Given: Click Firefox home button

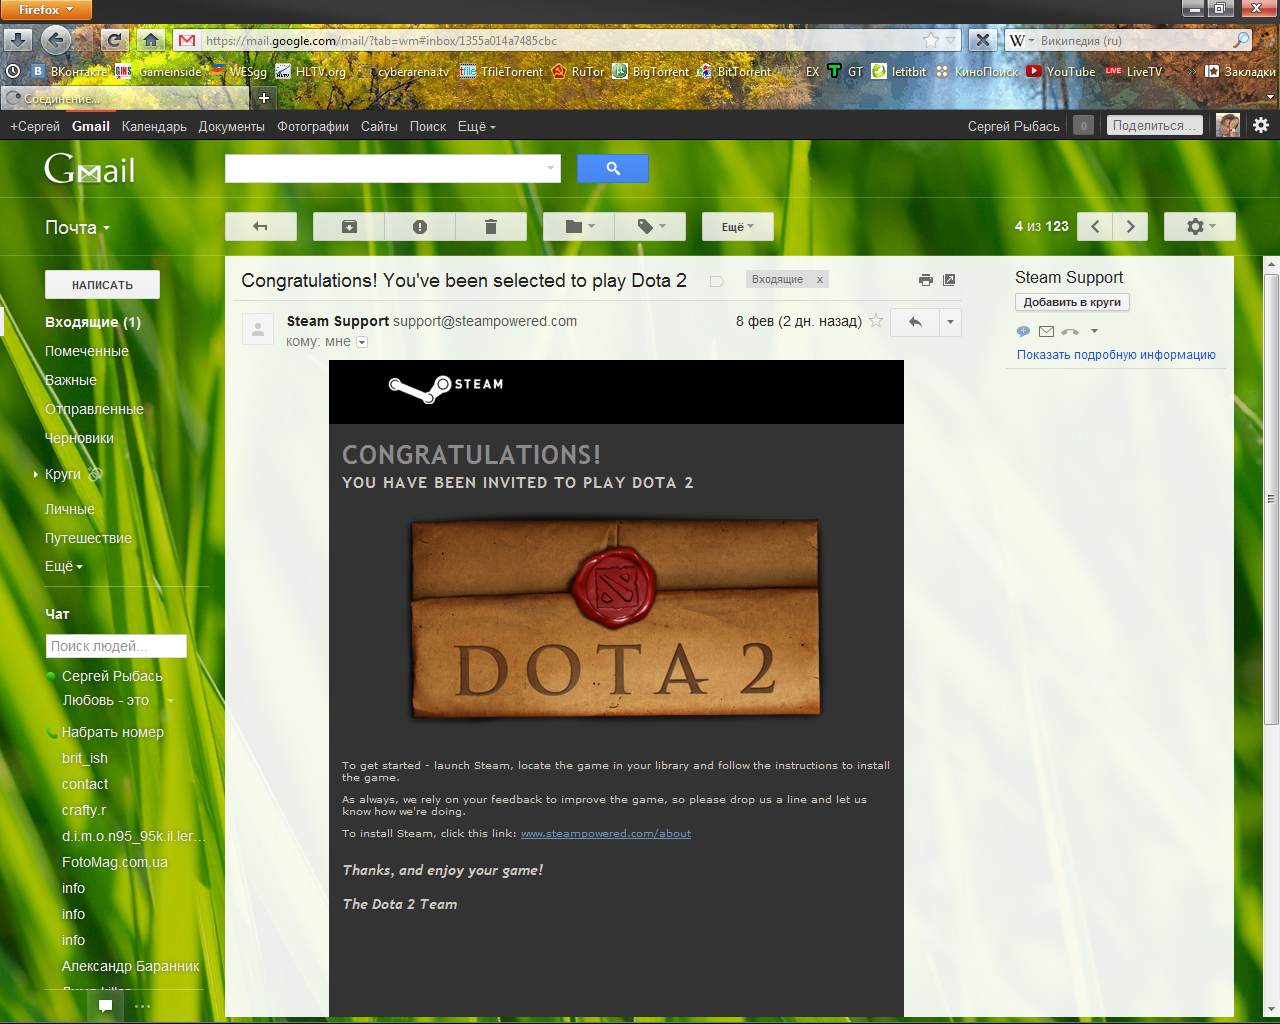Looking at the screenshot, I should coord(150,40).
